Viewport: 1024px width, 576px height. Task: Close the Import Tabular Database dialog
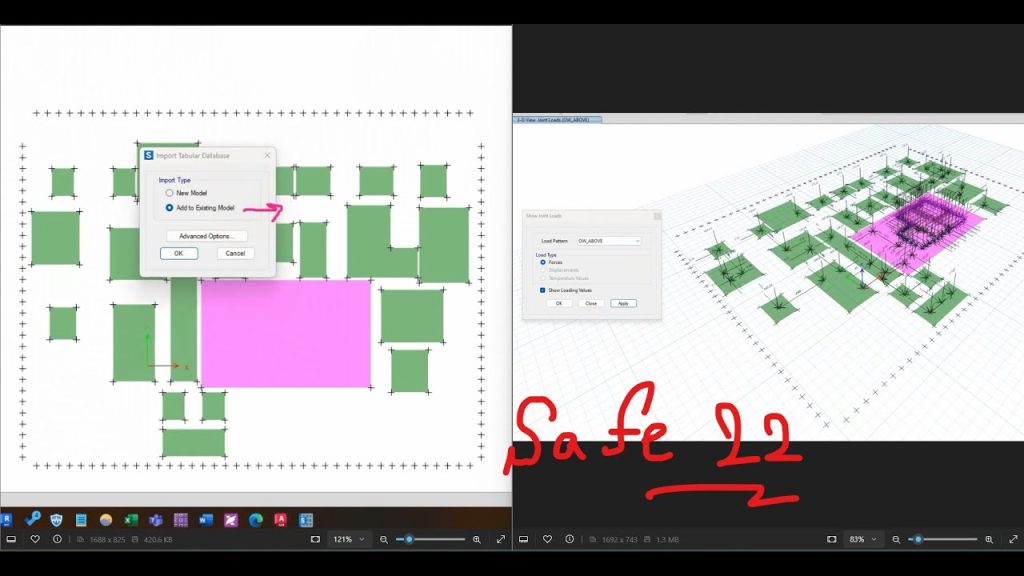267,155
